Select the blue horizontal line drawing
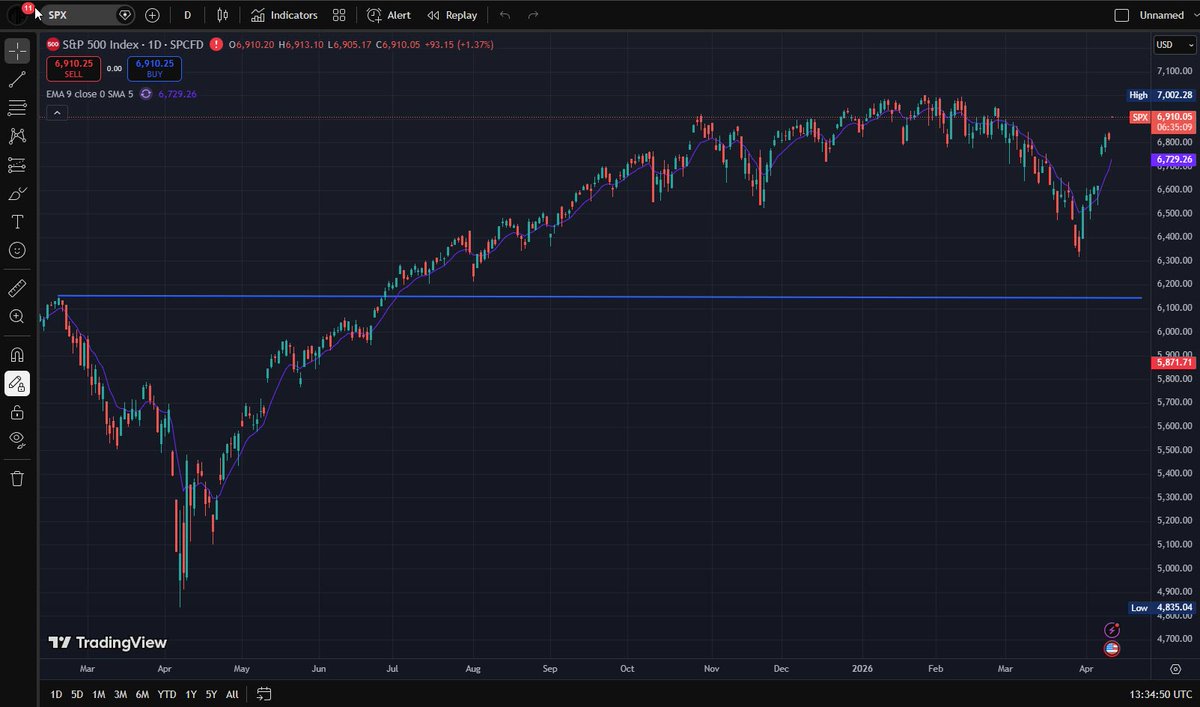Image resolution: width=1200 pixels, height=707 pixels. tap(600, 297)
